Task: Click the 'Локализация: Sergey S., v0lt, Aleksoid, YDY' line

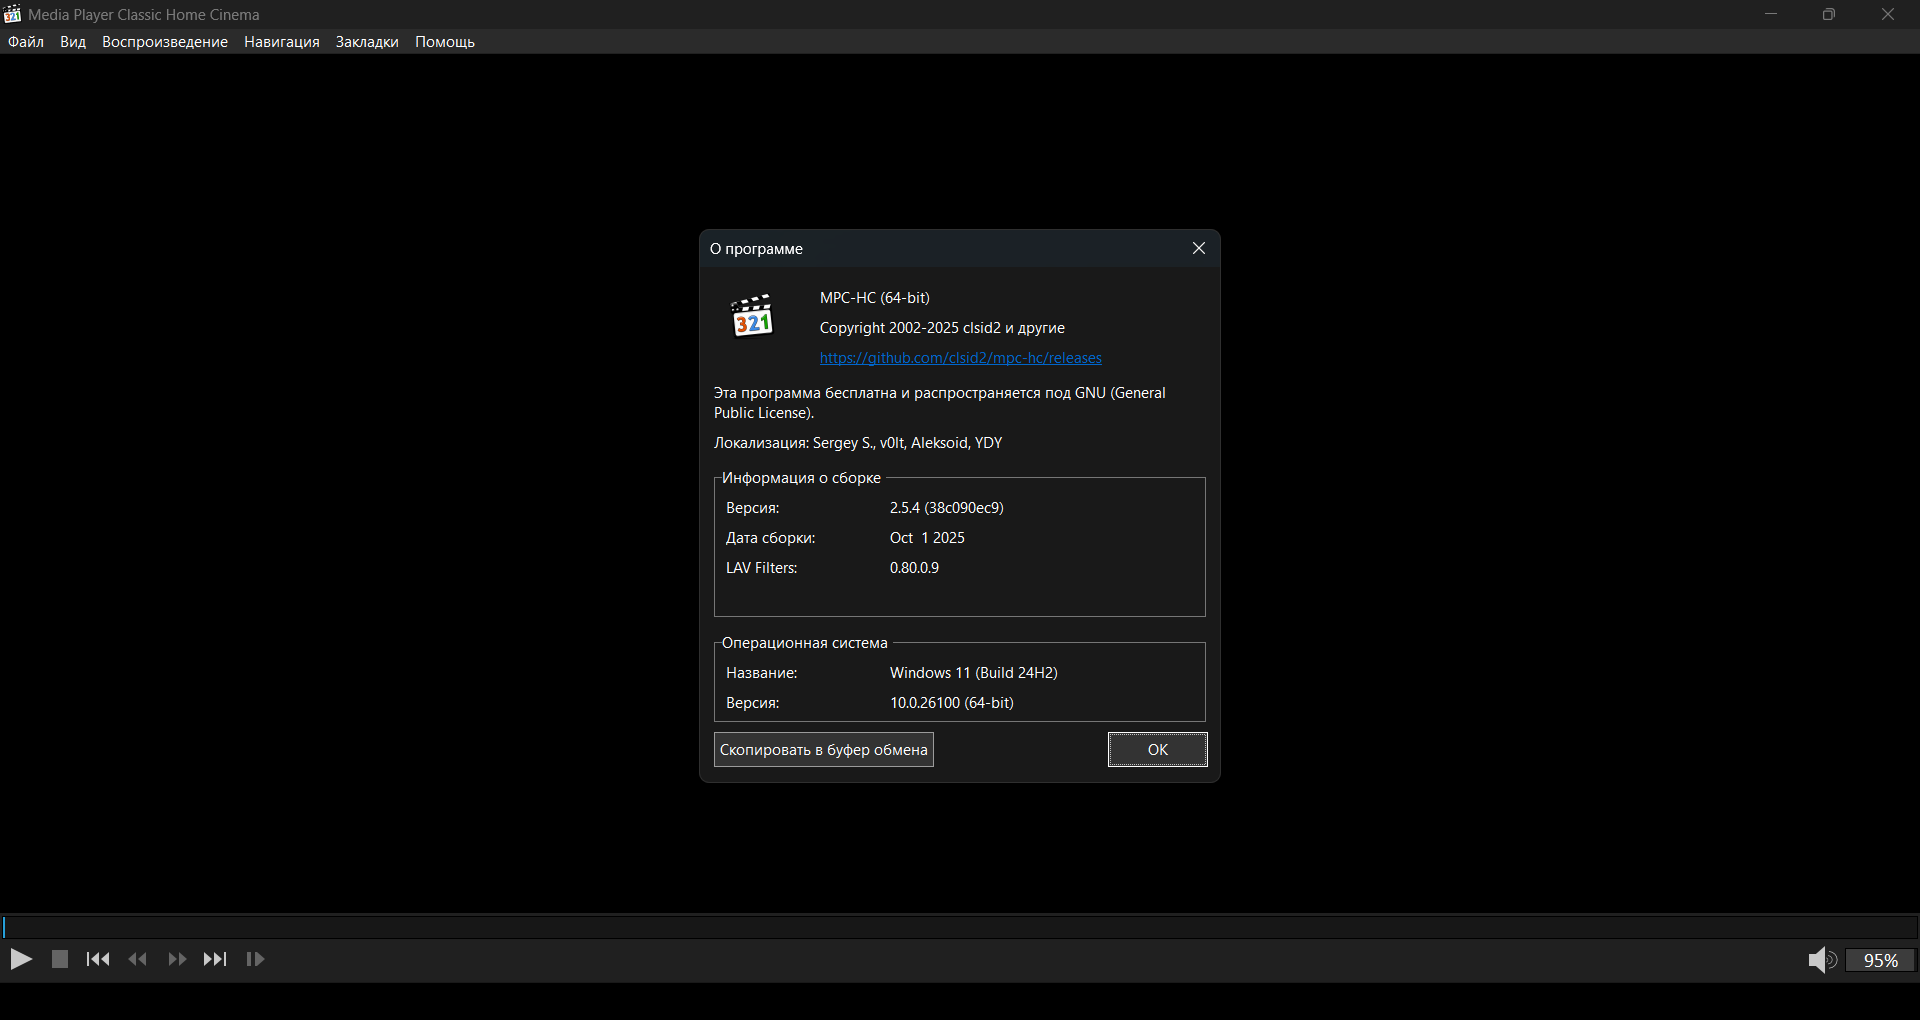Action: point(858,443)
